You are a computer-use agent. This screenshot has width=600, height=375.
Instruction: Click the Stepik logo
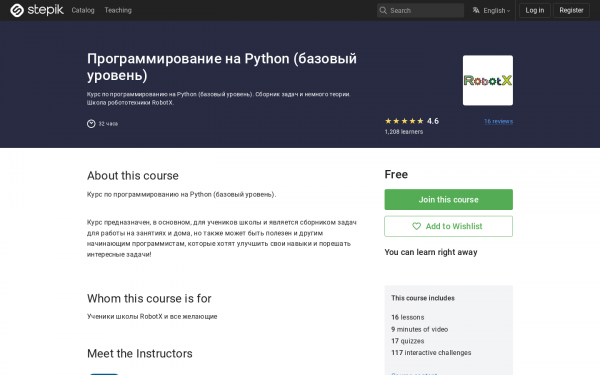(37, 10)
